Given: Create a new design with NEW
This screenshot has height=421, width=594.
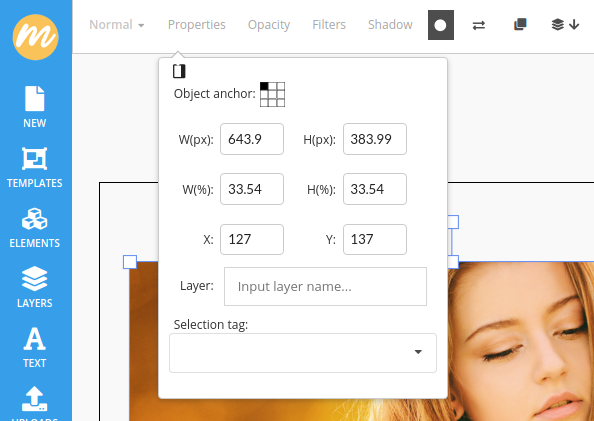Looking at the screenshot, I should (x=34, y=107).
